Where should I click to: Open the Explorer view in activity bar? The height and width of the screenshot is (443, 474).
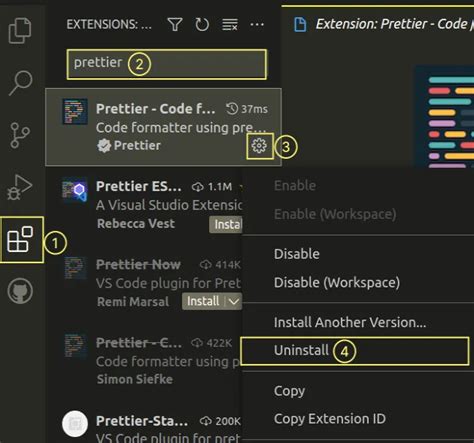20,31
